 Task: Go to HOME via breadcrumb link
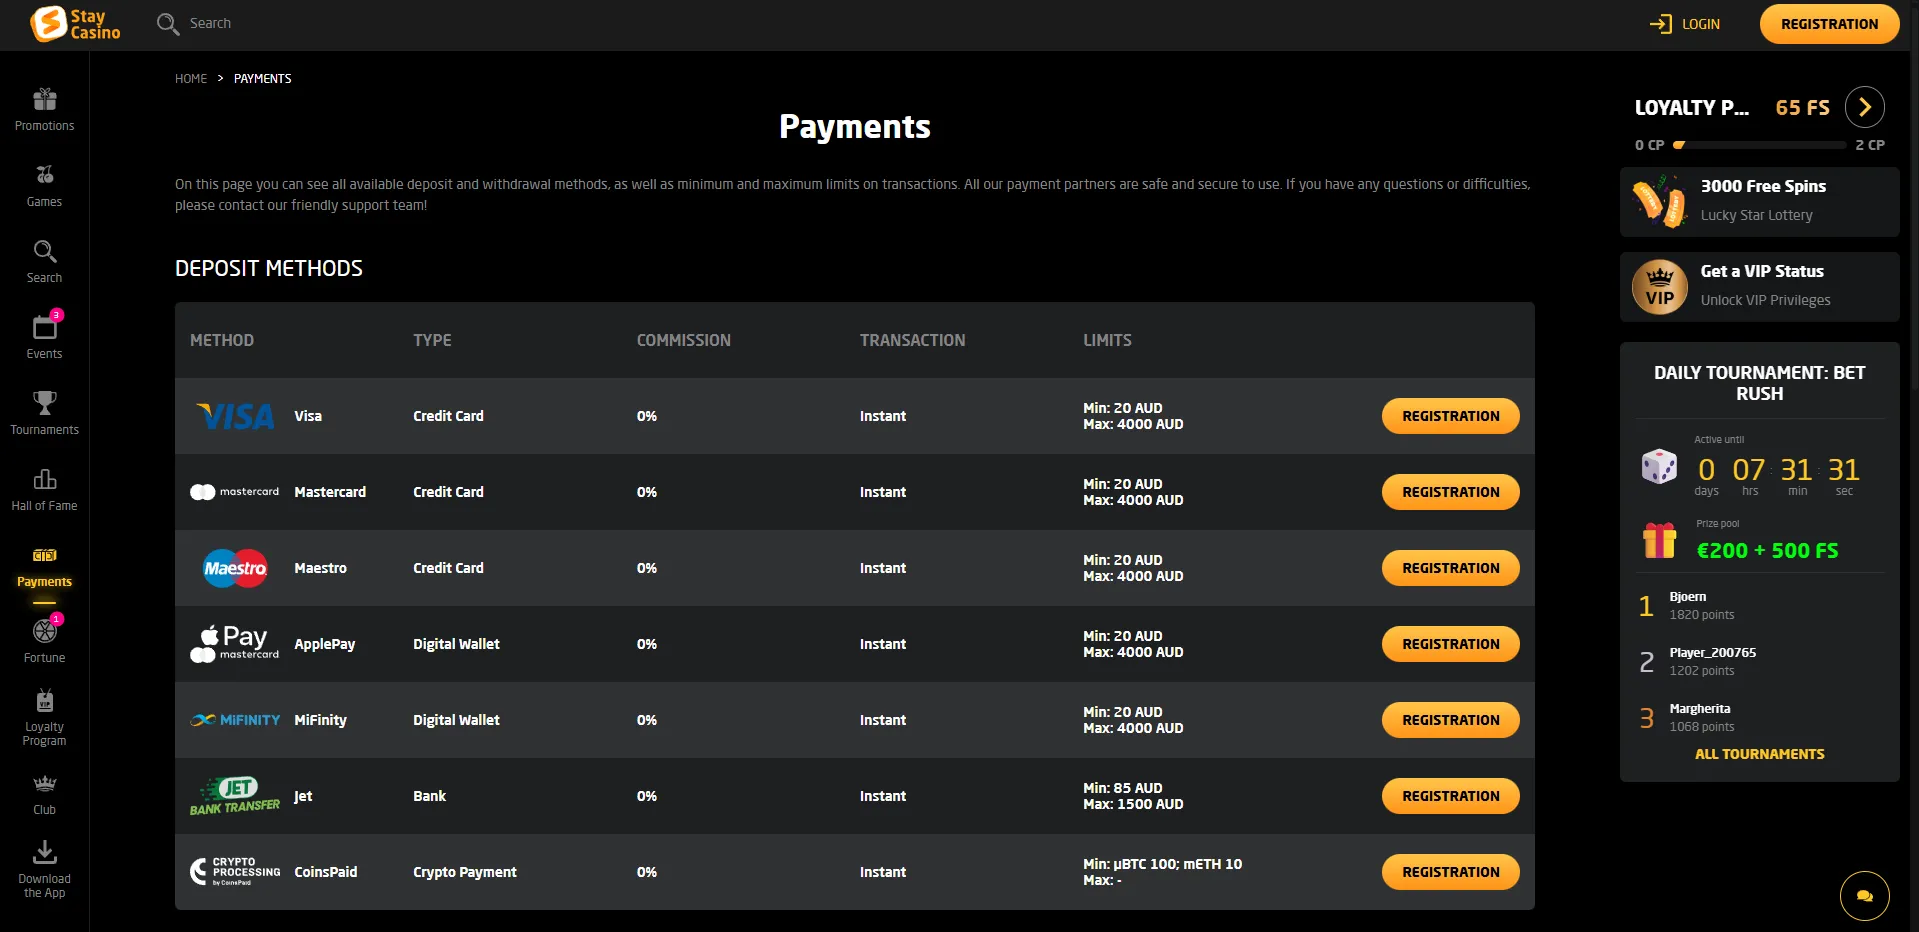coord(191,79)
